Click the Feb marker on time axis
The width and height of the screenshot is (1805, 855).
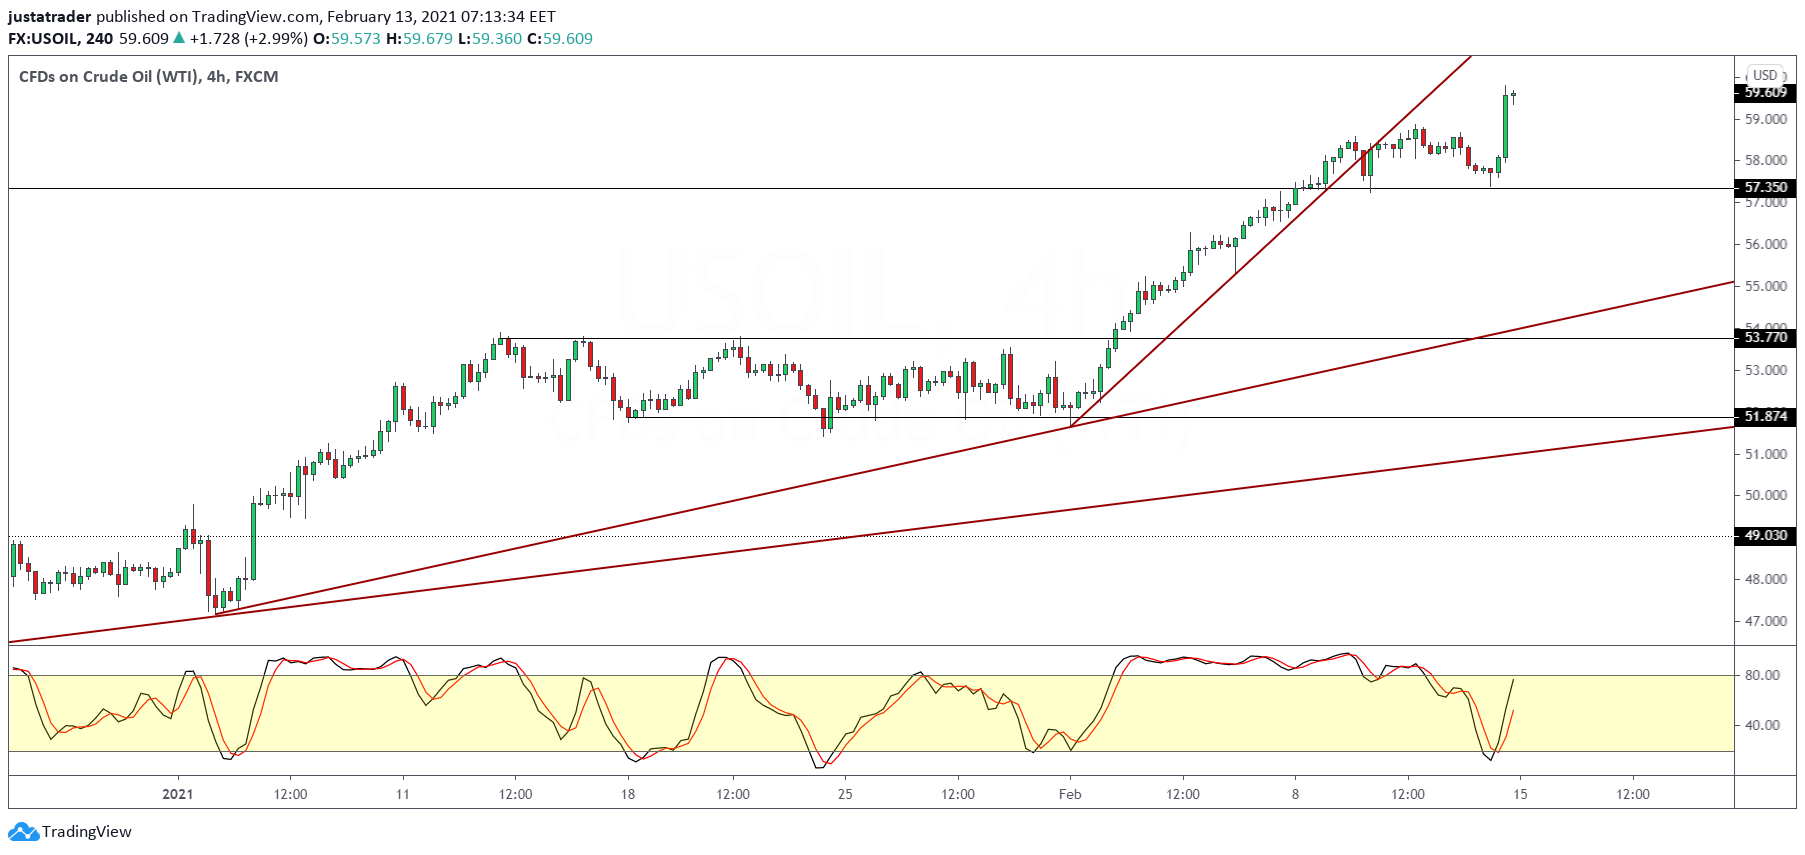[x=1070, y=794]
